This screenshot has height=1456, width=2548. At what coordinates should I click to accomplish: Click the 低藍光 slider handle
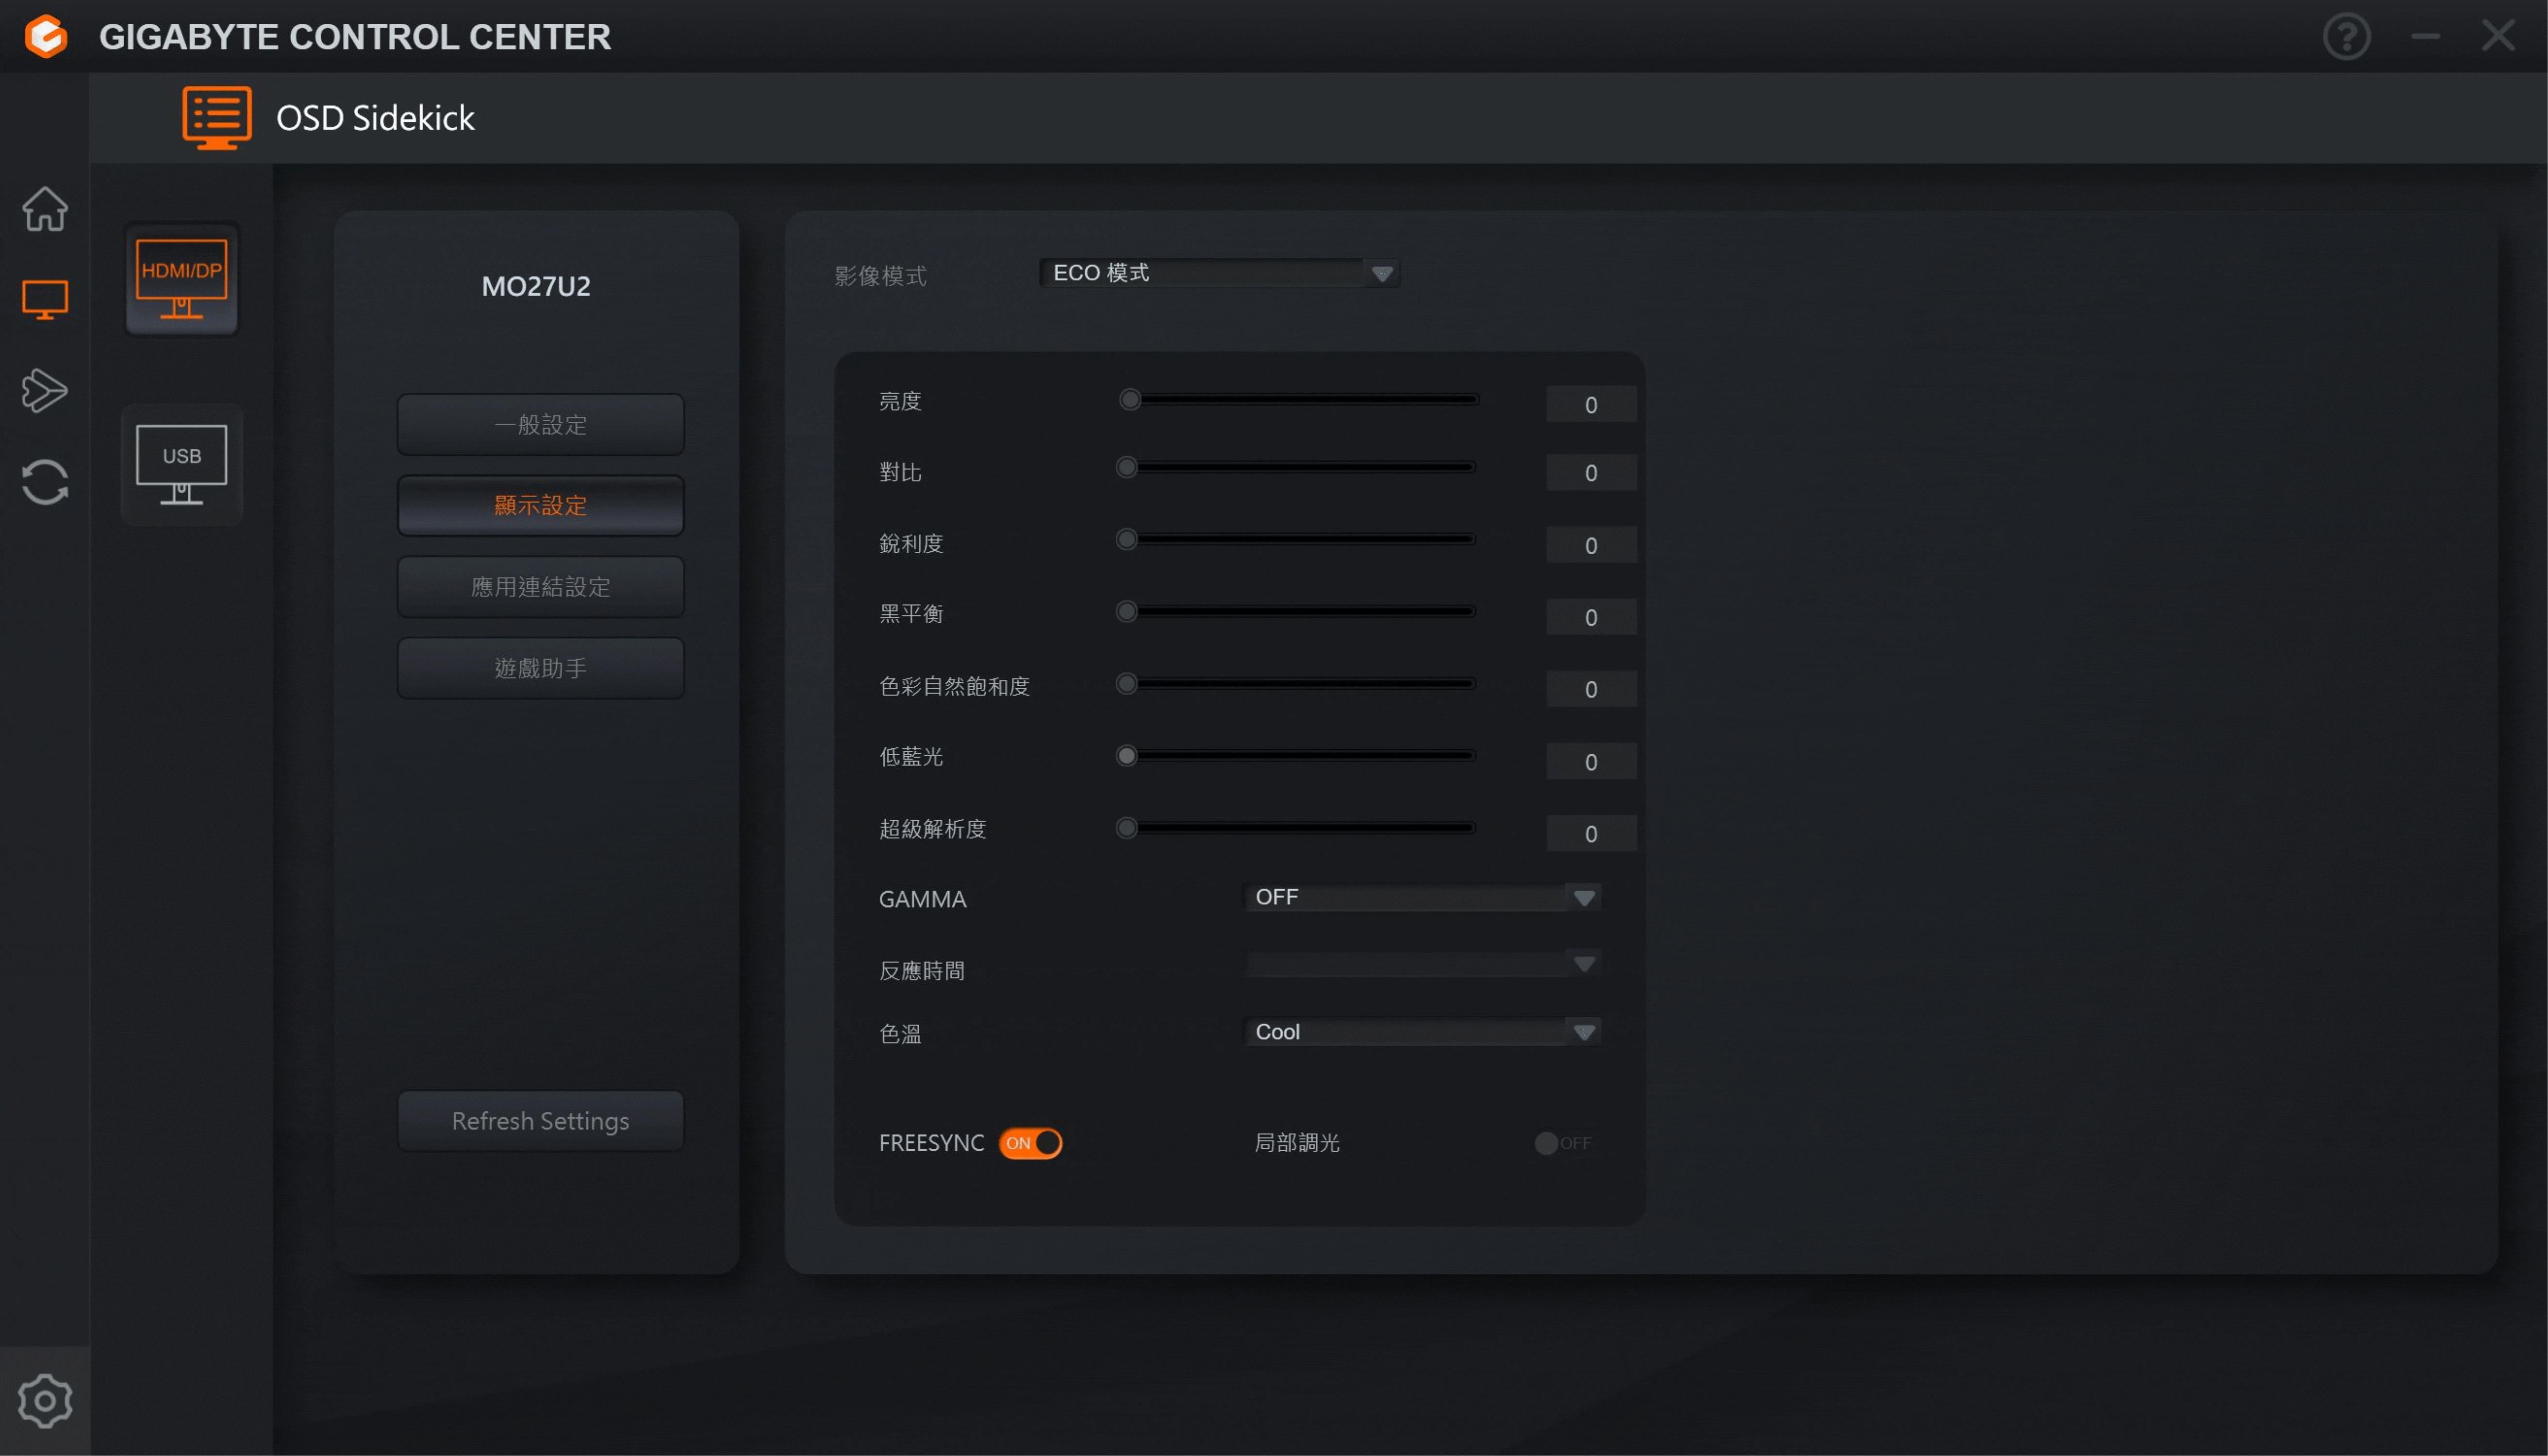[1127, 756]
